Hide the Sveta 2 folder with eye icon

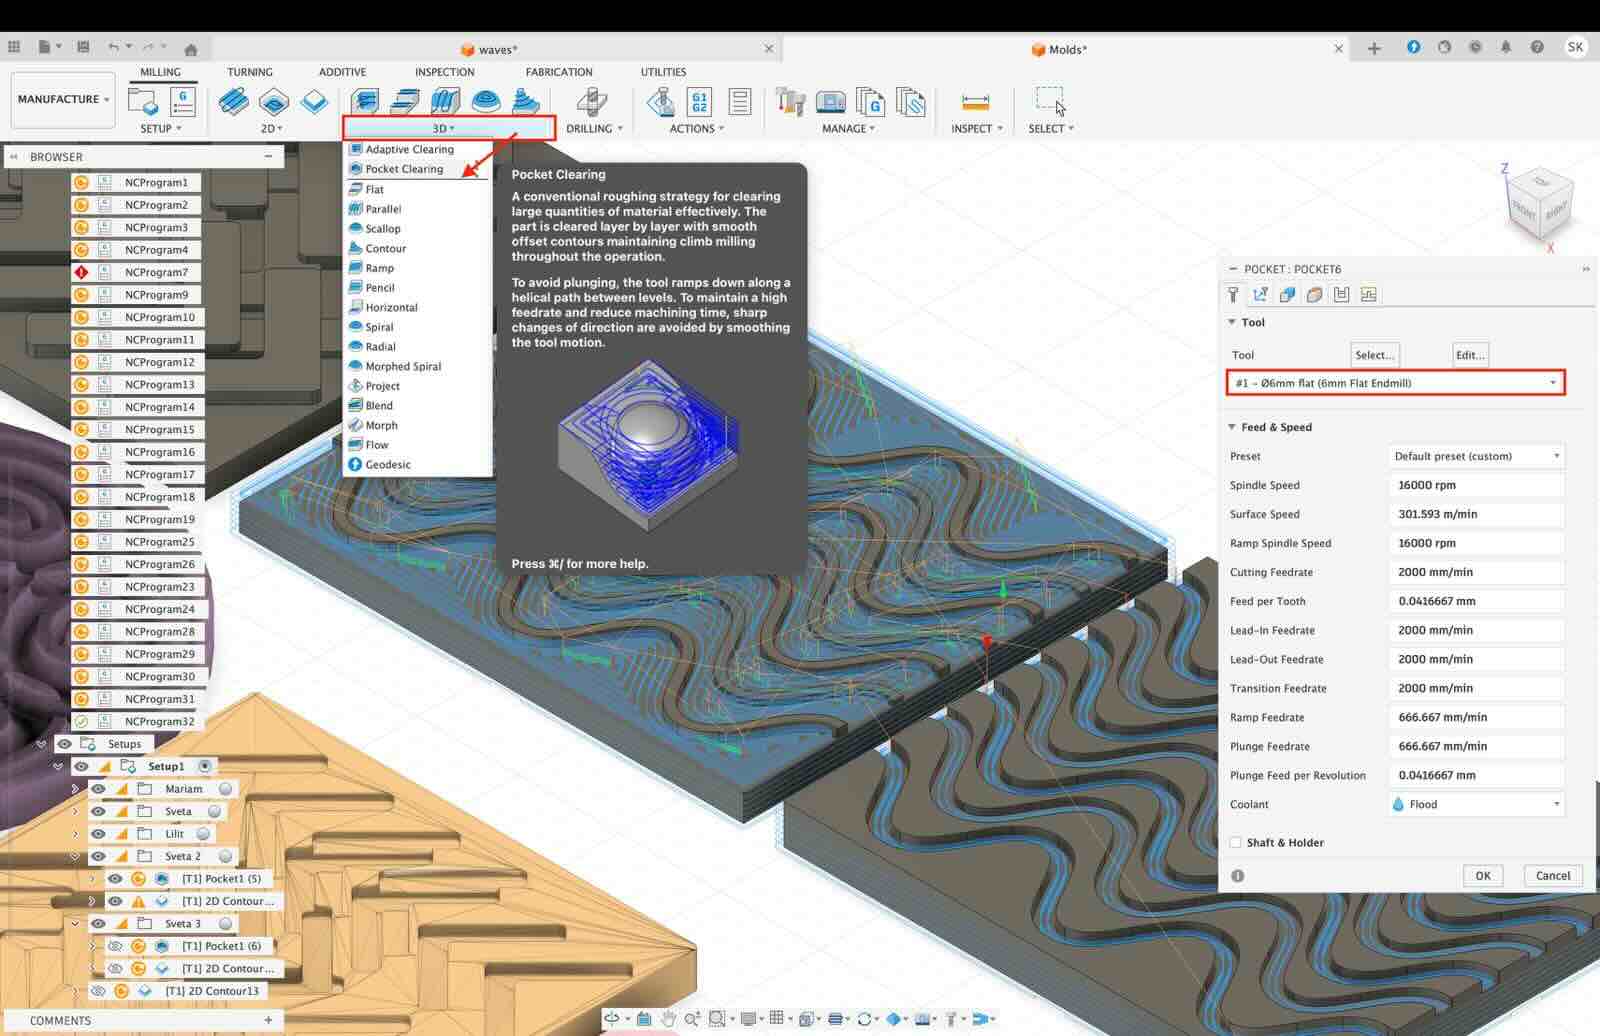pyautogui.click(x=98, y=856)
